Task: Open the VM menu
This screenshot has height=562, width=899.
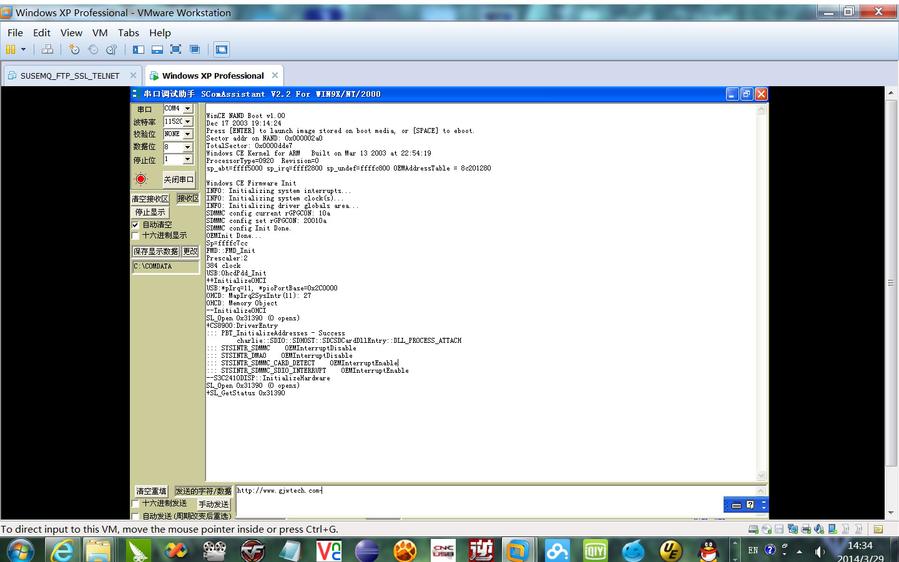Action: 100,33
